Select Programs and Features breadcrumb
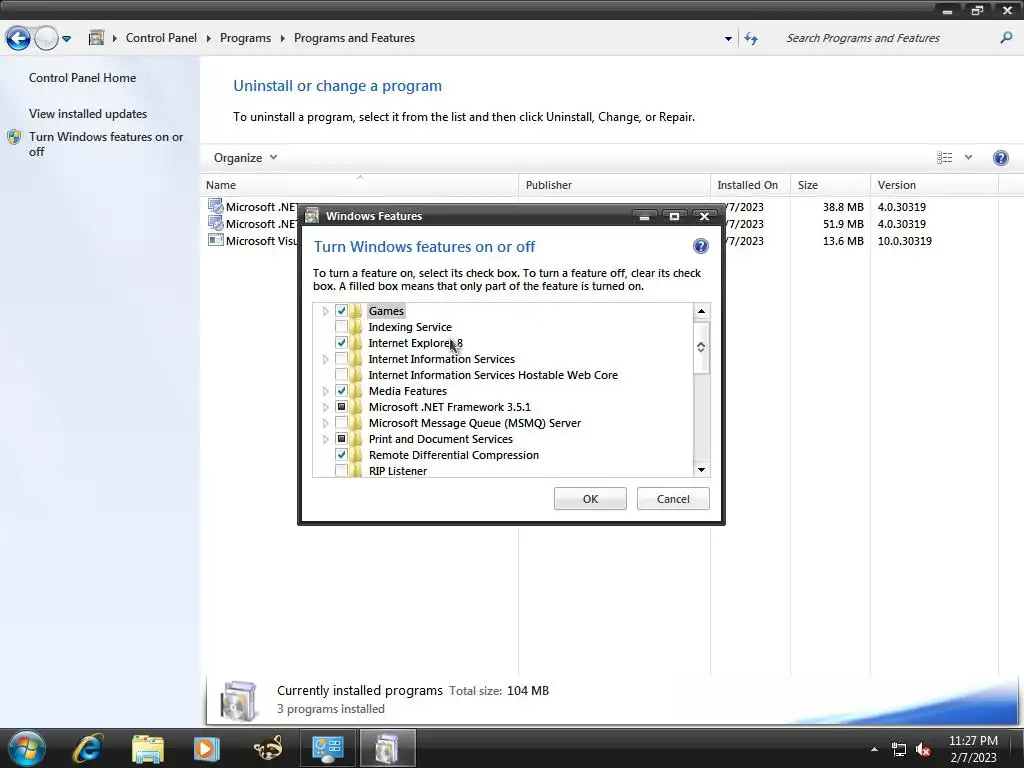1024x768 pixels. 354,38
